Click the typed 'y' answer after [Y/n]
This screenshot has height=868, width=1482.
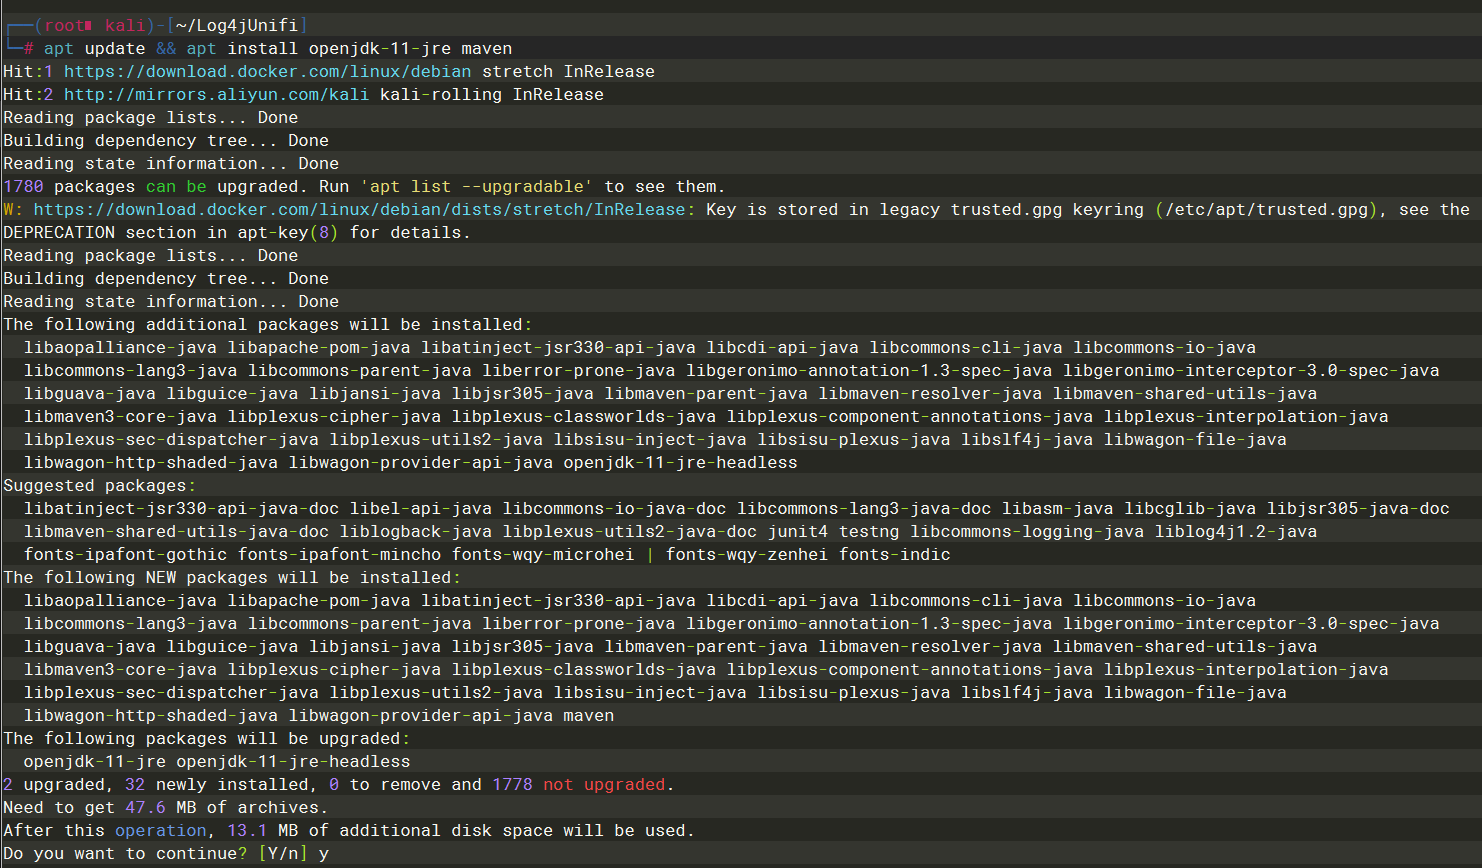[324, 853]
